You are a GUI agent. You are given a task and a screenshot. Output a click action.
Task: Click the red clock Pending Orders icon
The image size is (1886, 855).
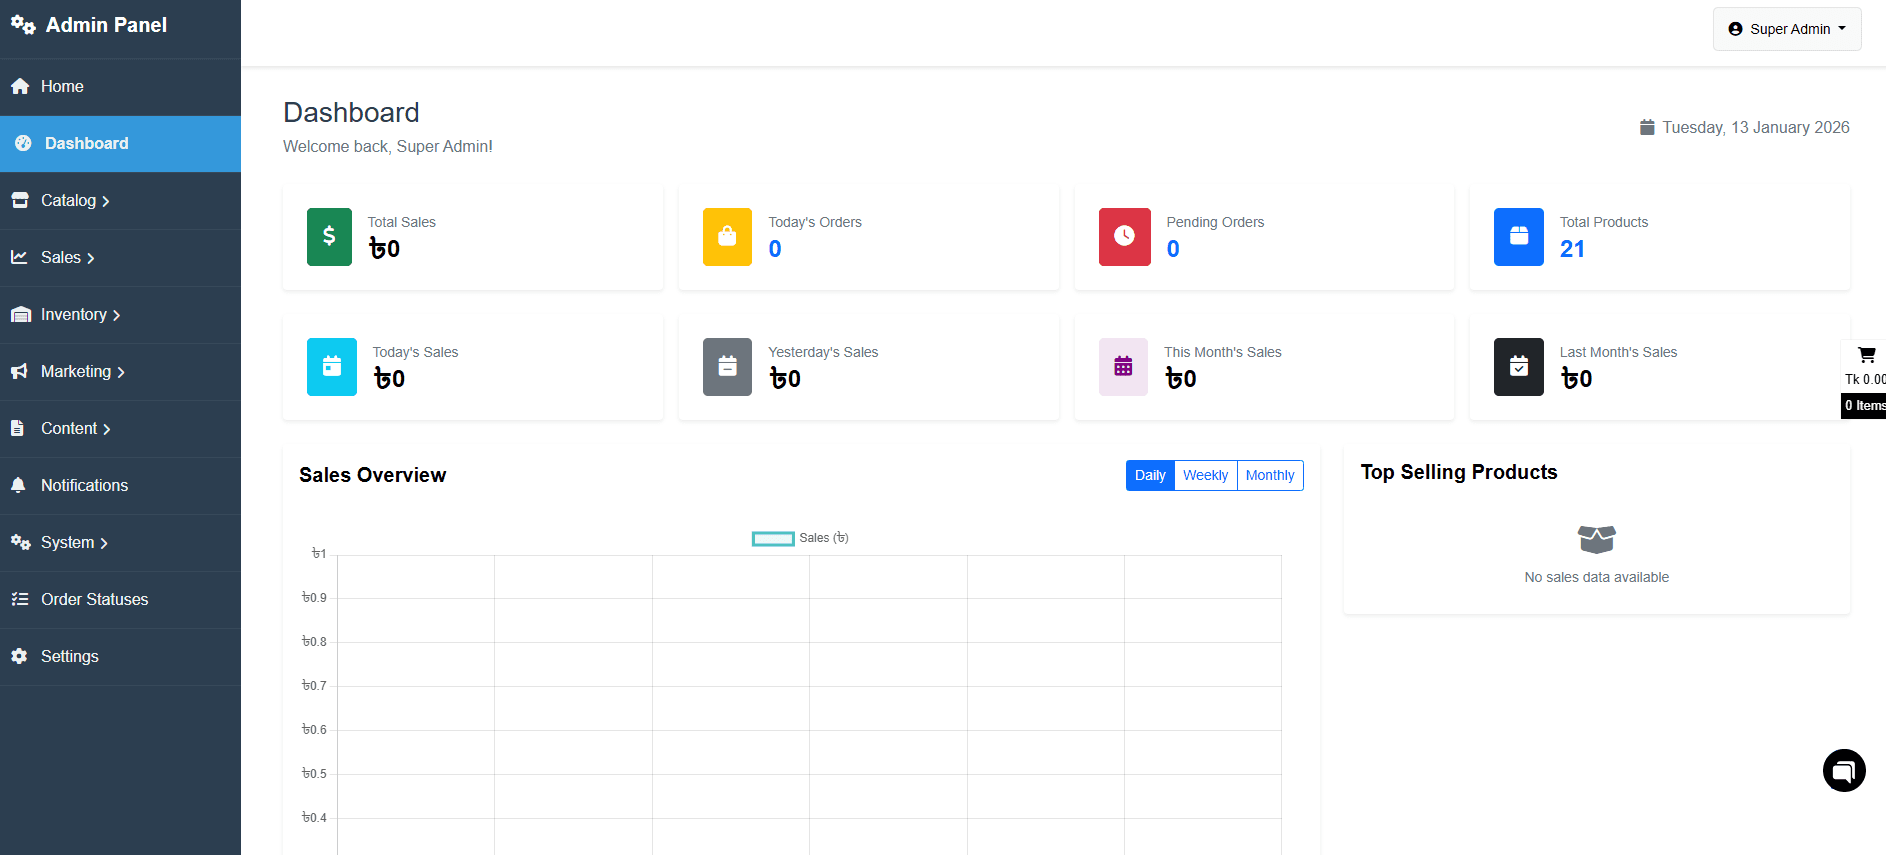(1124, 236)
